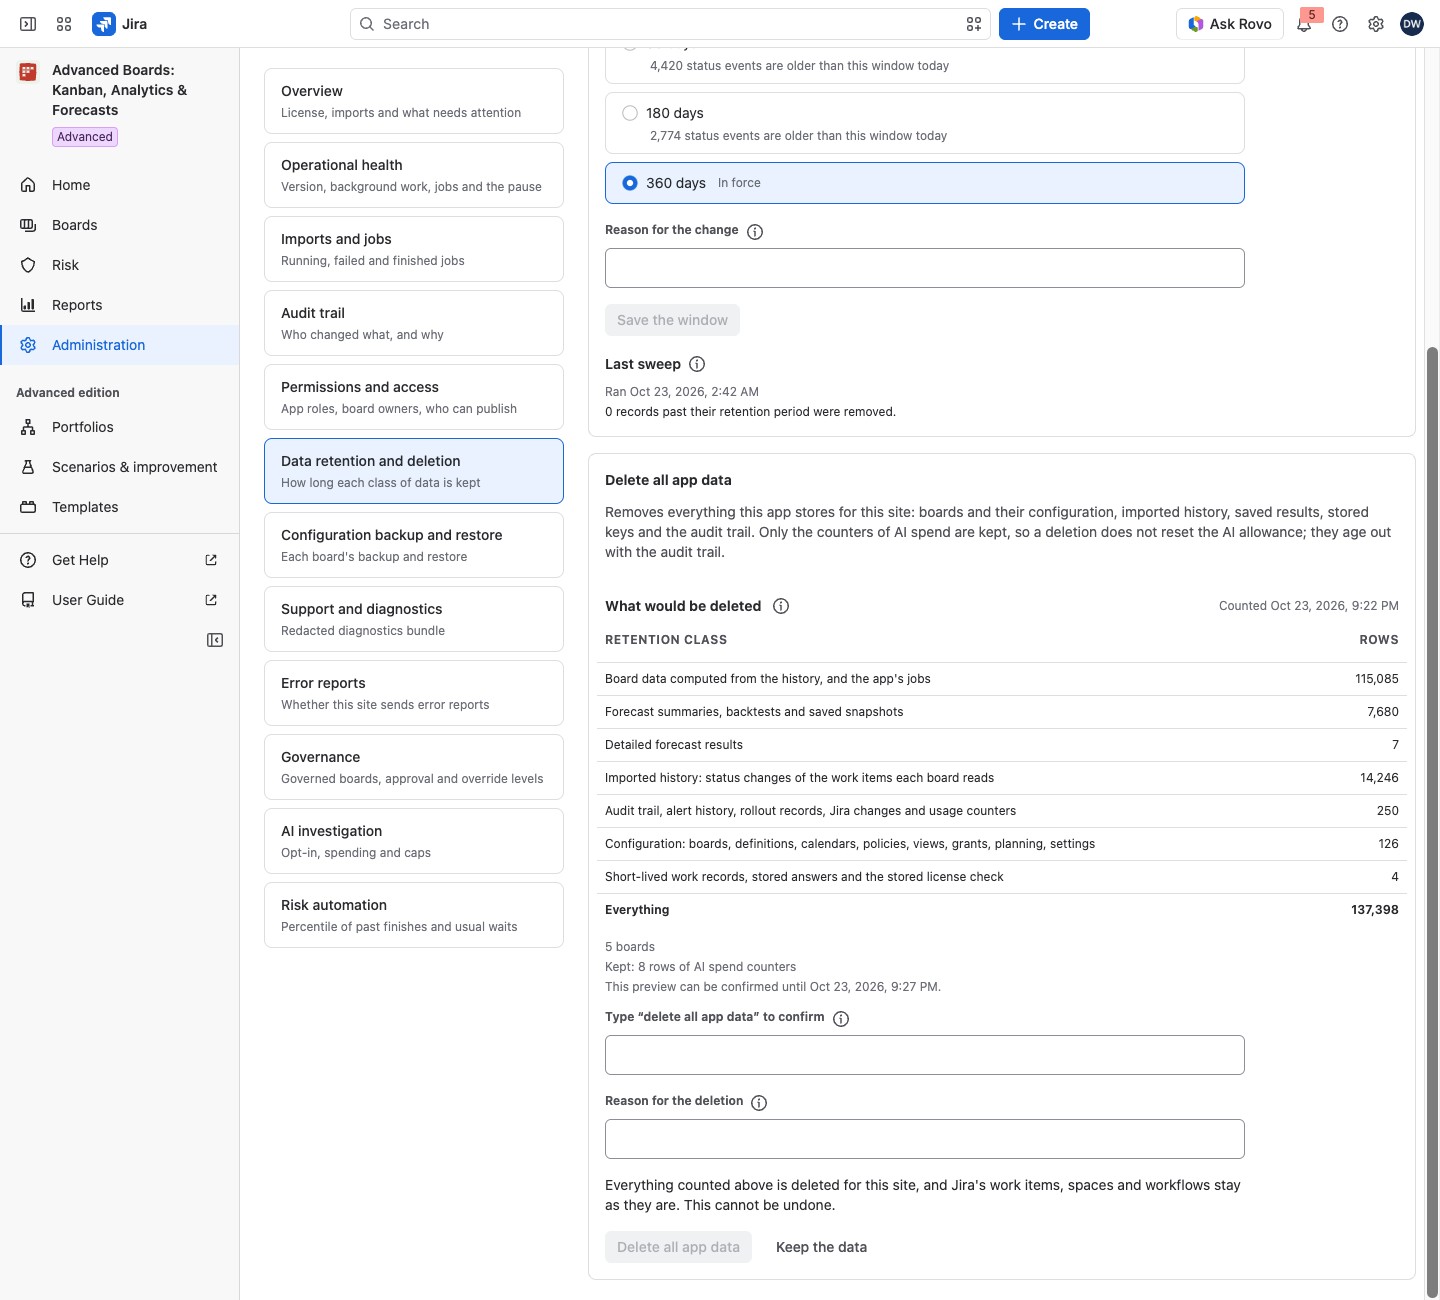Open Reports in the sidebar

point(120,305)
